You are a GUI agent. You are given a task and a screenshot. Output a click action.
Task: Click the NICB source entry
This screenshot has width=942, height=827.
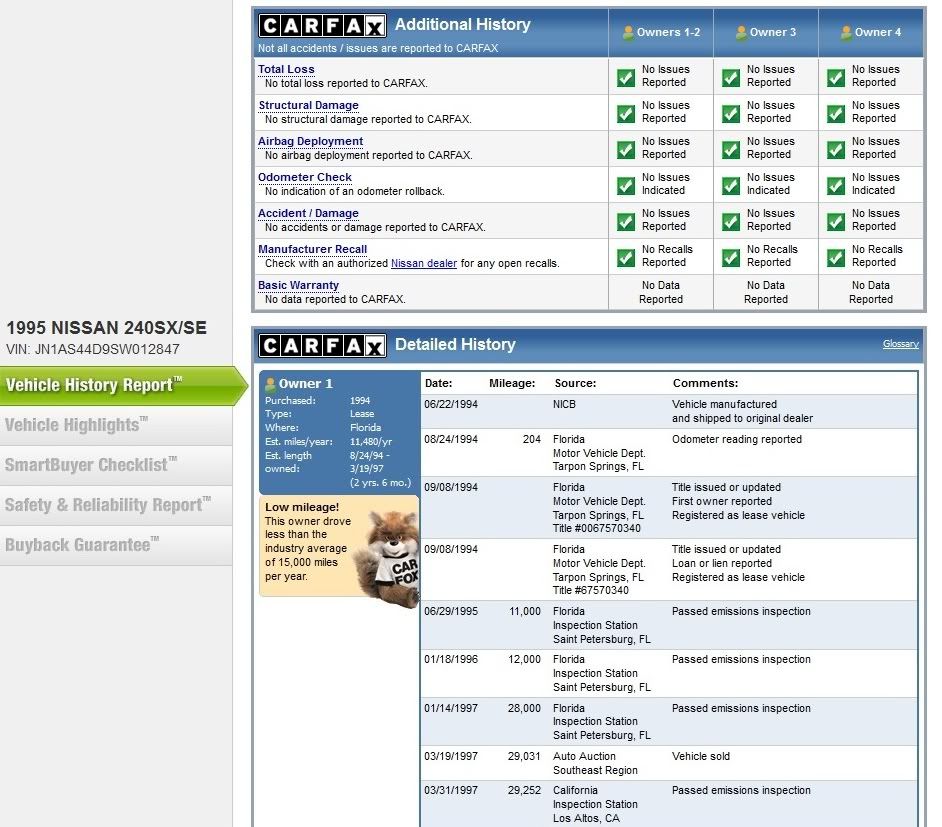coord(564,405)
